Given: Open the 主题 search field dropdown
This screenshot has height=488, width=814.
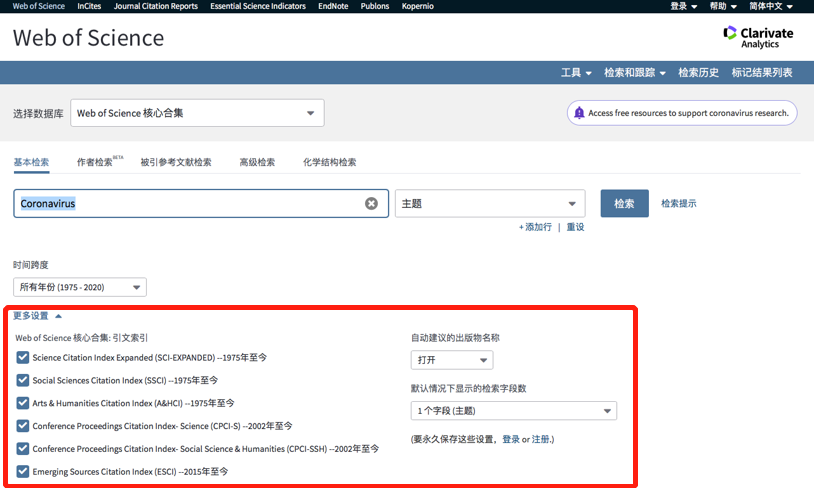Looking at the screenshot, I should pyautogui.click(x=490, y=204).
